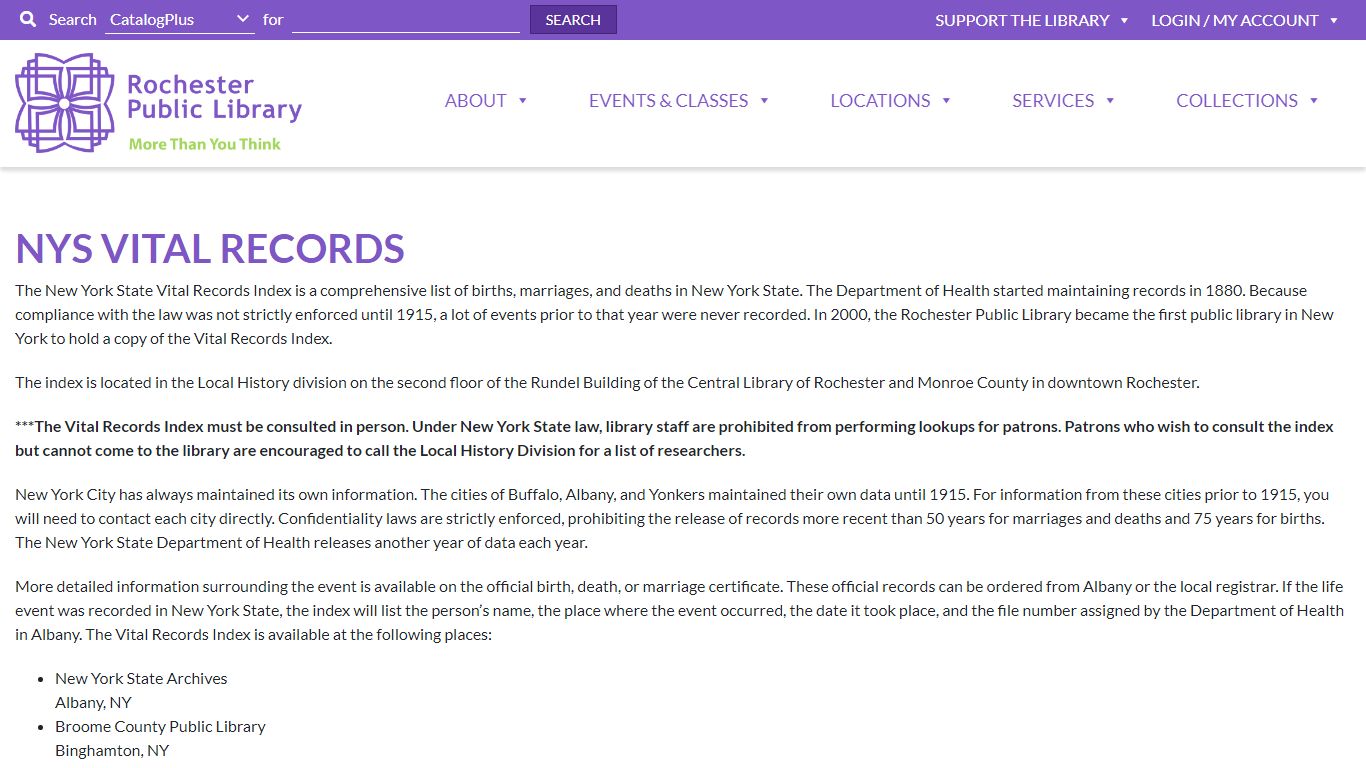Open the LOGIN / MY ACCOUNT menu

pyautogui.click(x=1234, y=20)
